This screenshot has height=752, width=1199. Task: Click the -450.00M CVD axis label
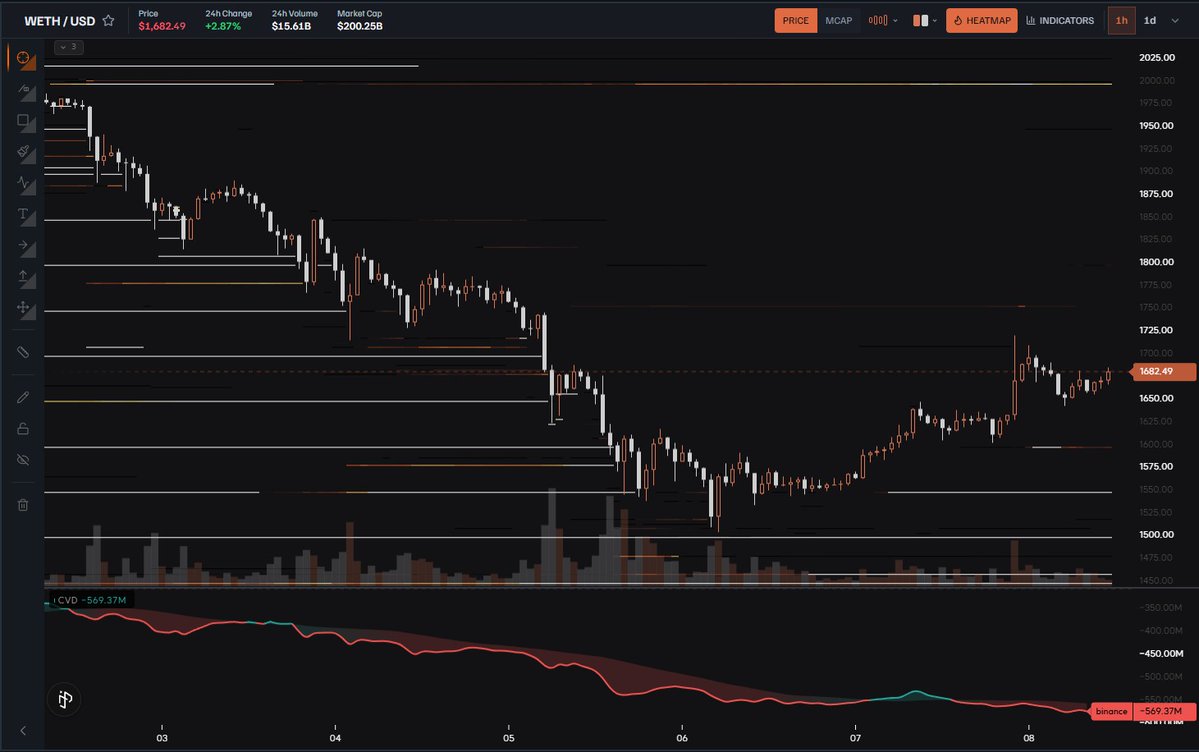click(x=1162, y=653)
